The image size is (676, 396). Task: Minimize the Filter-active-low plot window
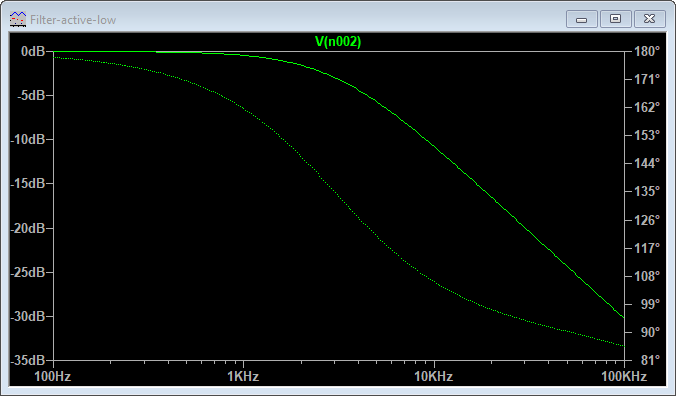tap(582, 19)
